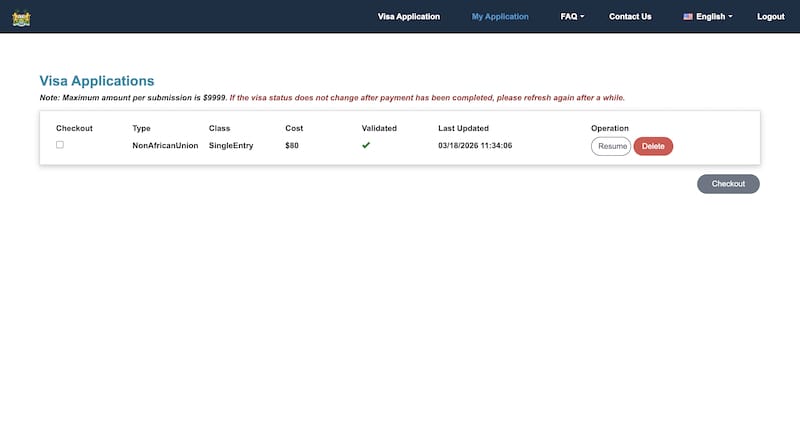The height and width of the screenshot is (432, 800).
Task: Click the Cost column header
Action: click(x=294, y=129)
